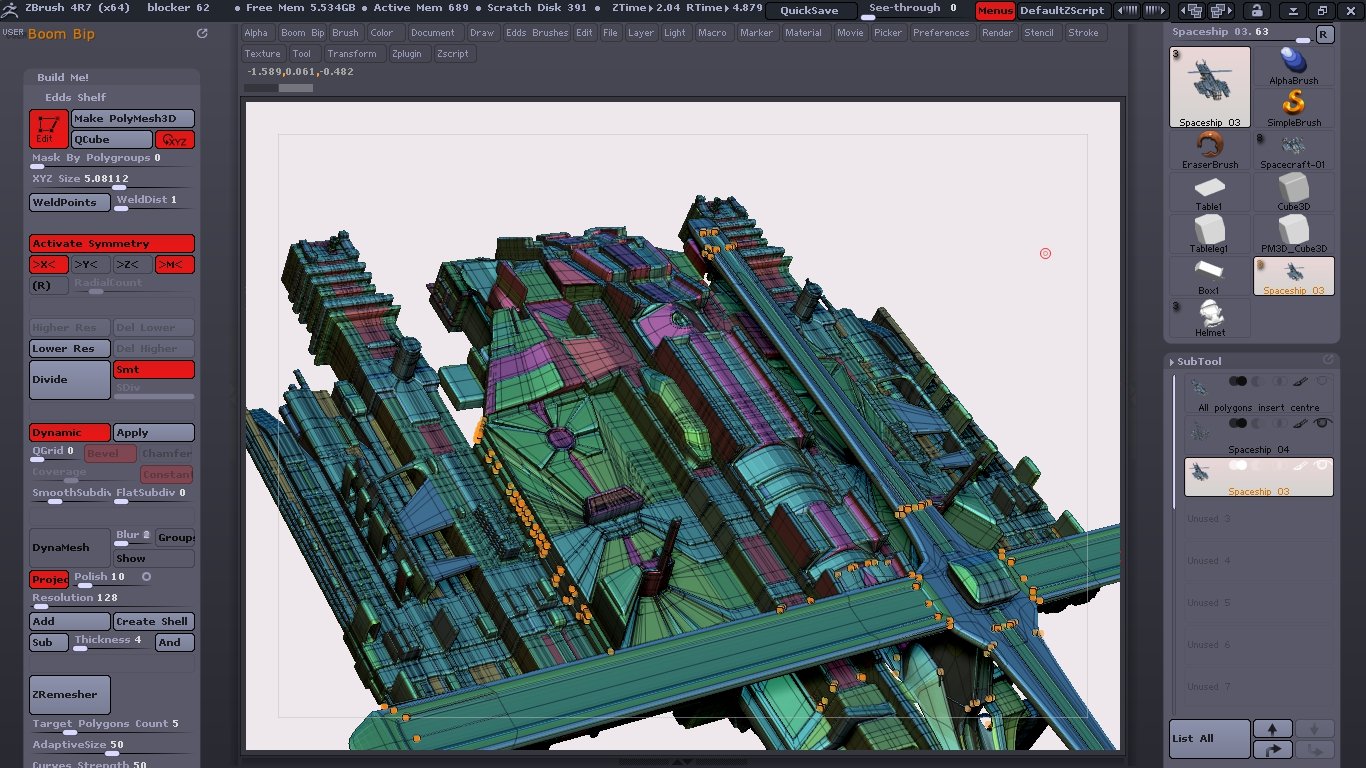The height and width of the screenshot is (768, 1366).
Task: Click the move subtool up arrow
Action: point(1272,729)
